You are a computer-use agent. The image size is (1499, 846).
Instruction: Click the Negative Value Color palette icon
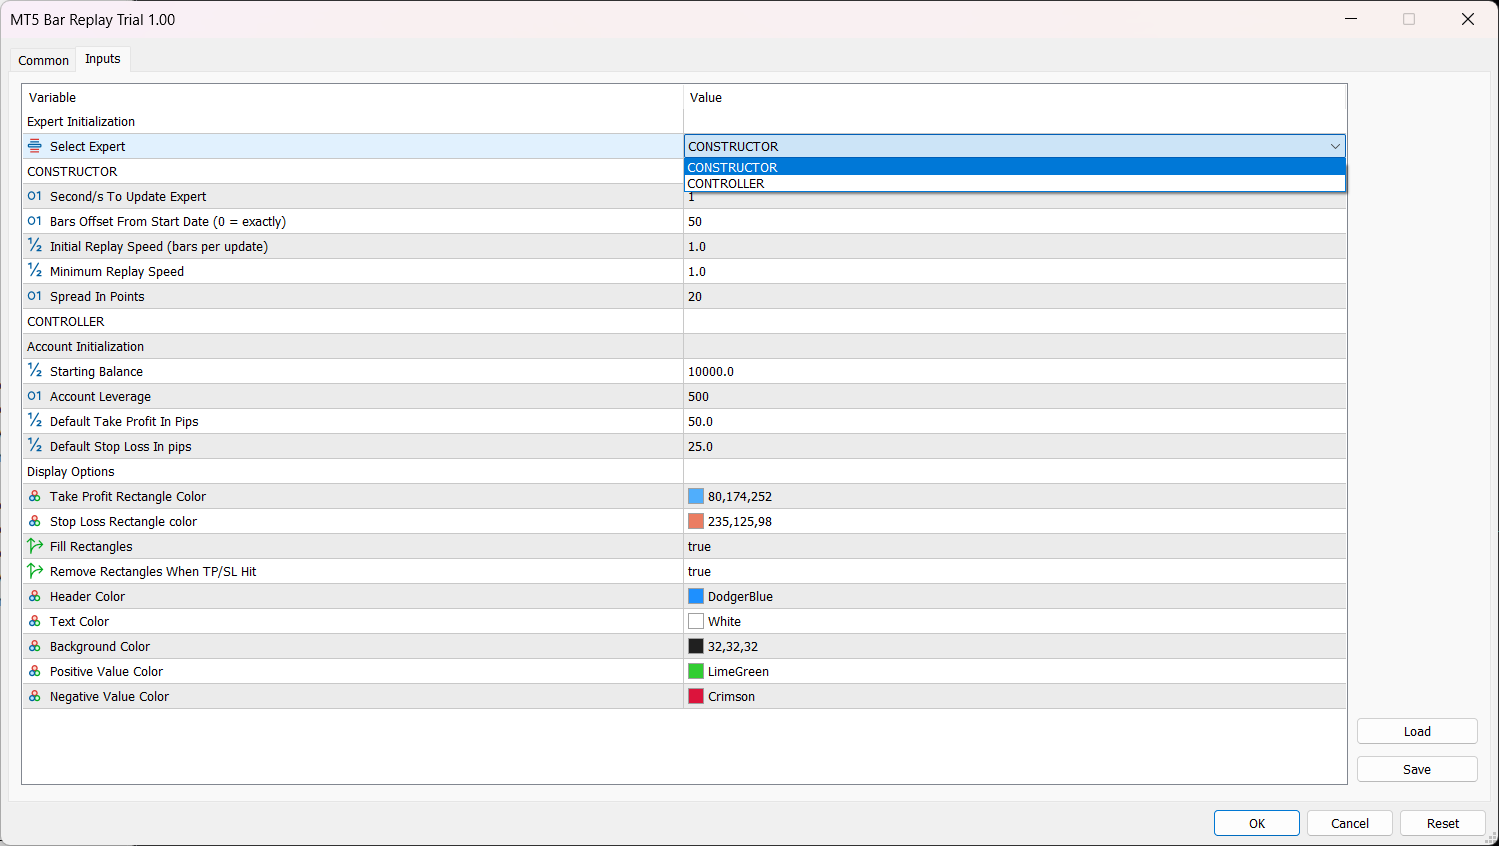[35, 696]
